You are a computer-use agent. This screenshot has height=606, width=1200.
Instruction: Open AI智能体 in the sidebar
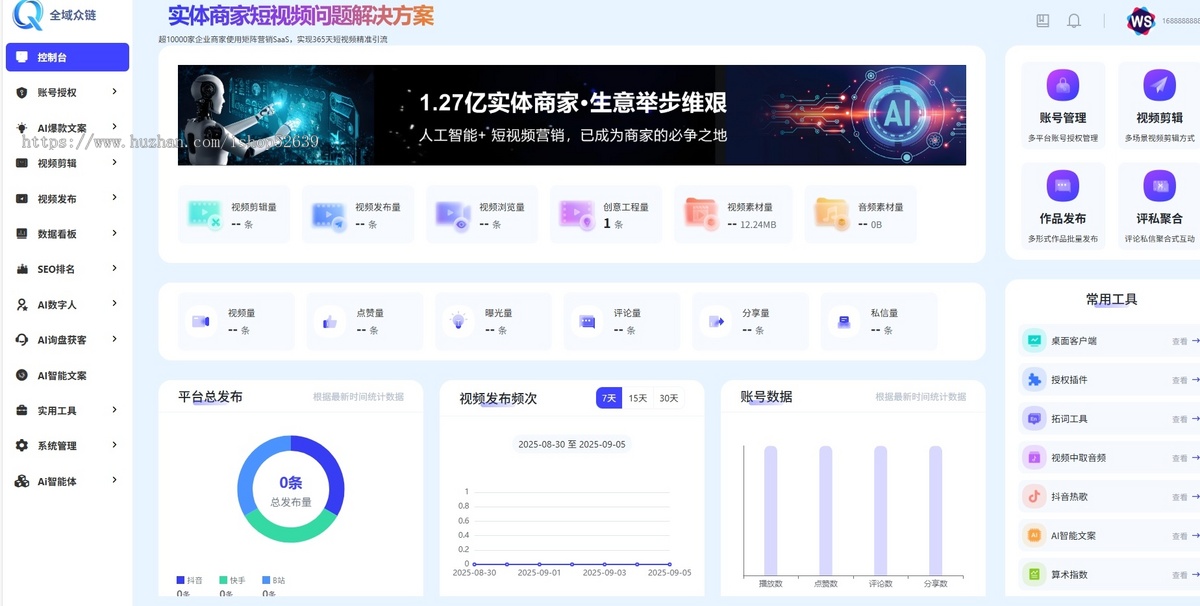coord(67,481)
